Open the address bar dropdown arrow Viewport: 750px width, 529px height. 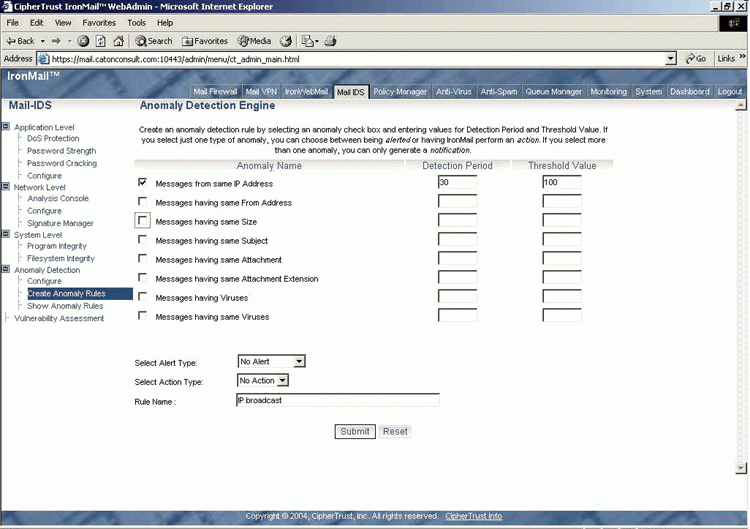coord(671,59)
